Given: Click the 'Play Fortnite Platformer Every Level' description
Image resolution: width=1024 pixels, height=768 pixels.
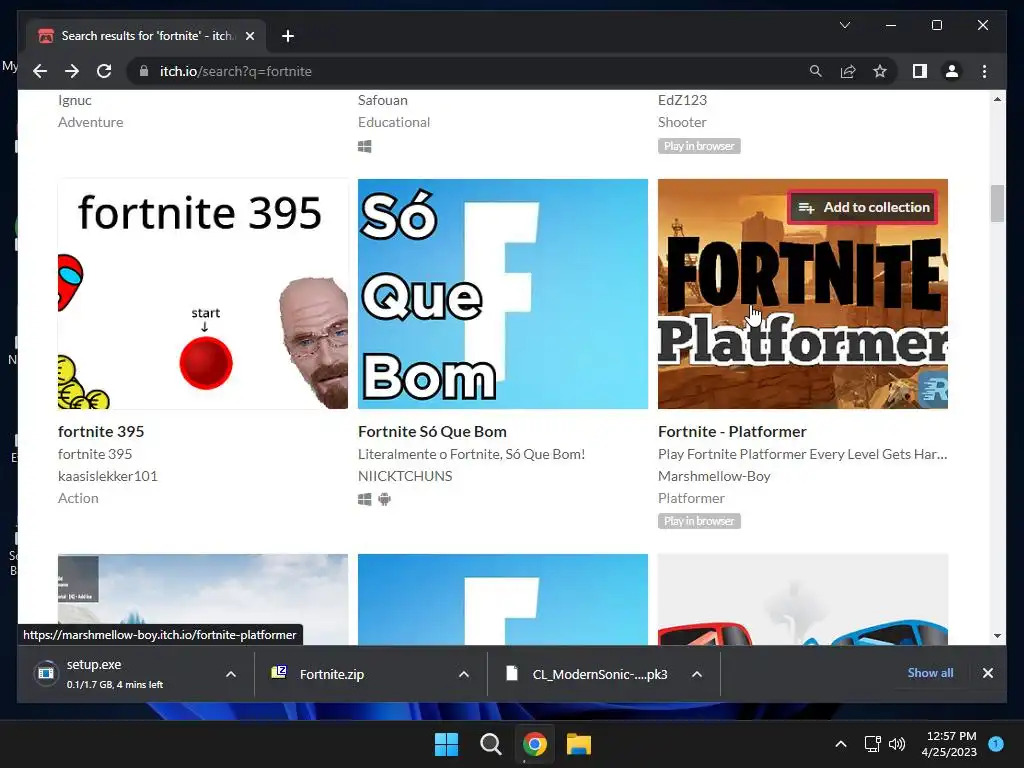Looking at the screenshot, I should click(x=803, y=454).
